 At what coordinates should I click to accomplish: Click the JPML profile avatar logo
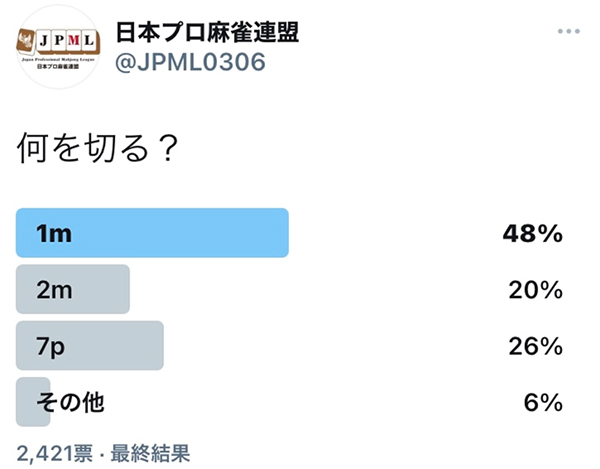[57, 47]
